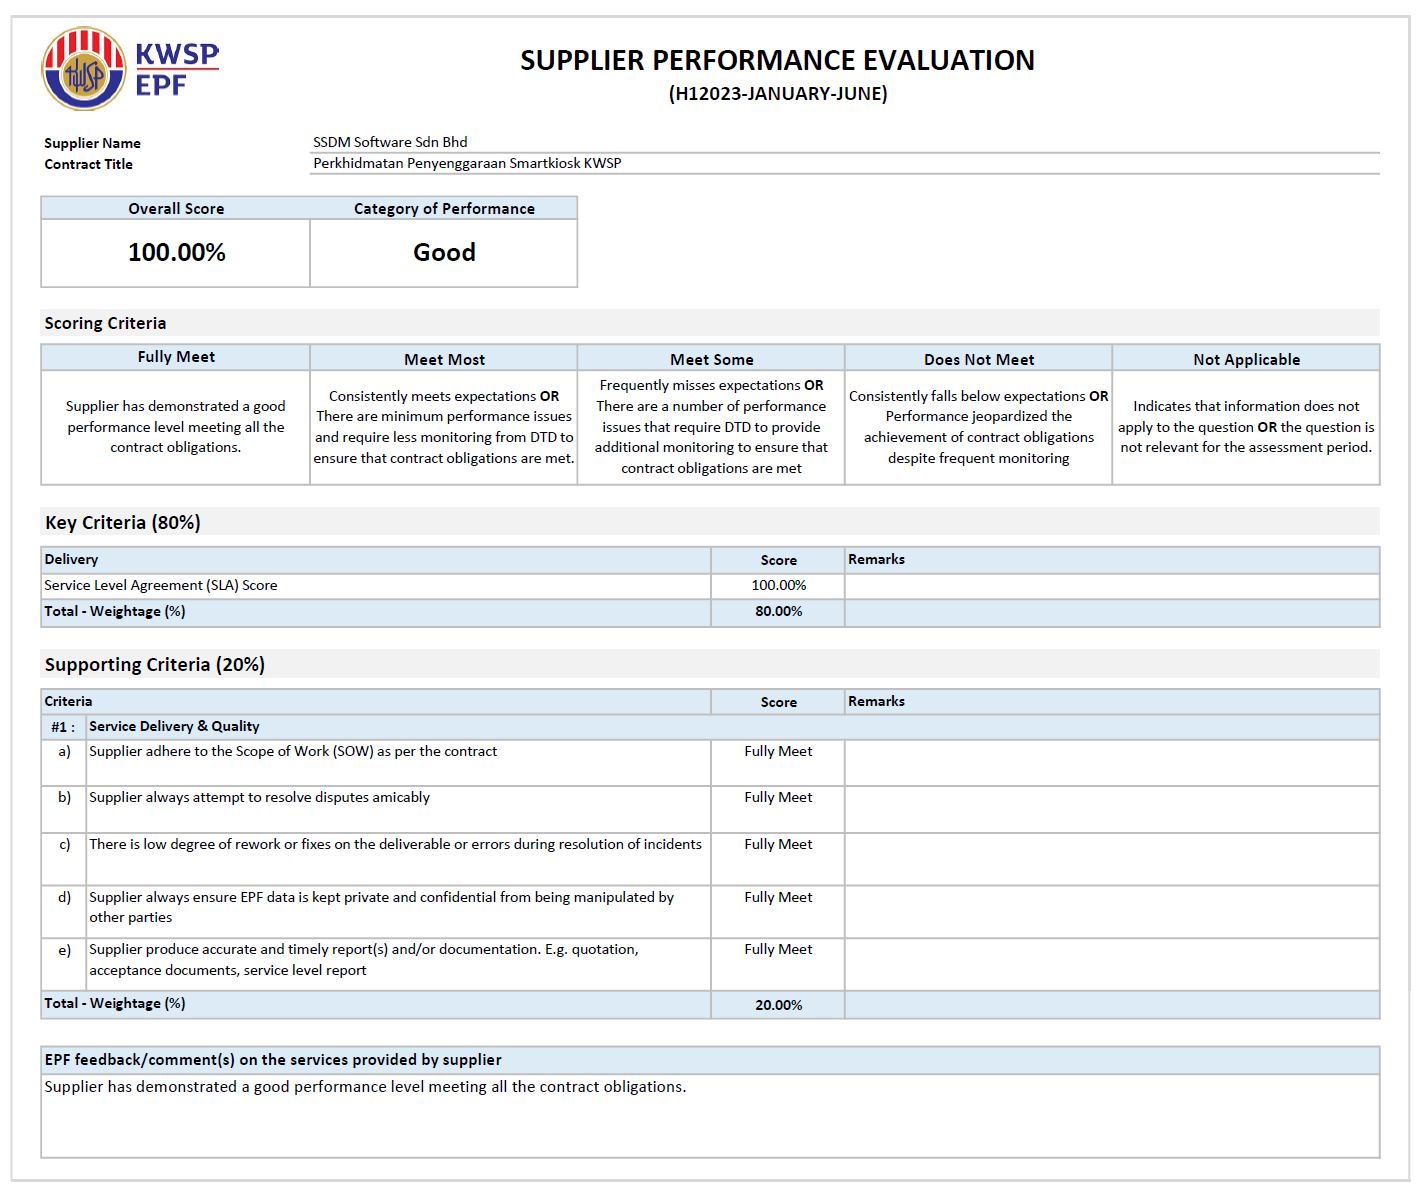Click the "Fully Meet" score for criterion e)
The height and width of the screenshot is (1191, 1428).
(778, 949)
